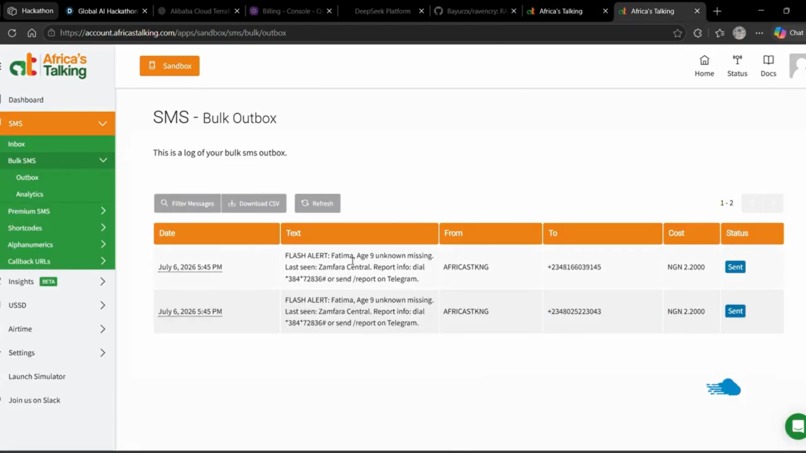Click Filter Messages button
Image resolution: width=806 pixels, height=453 pixels.
coord(187,203)
